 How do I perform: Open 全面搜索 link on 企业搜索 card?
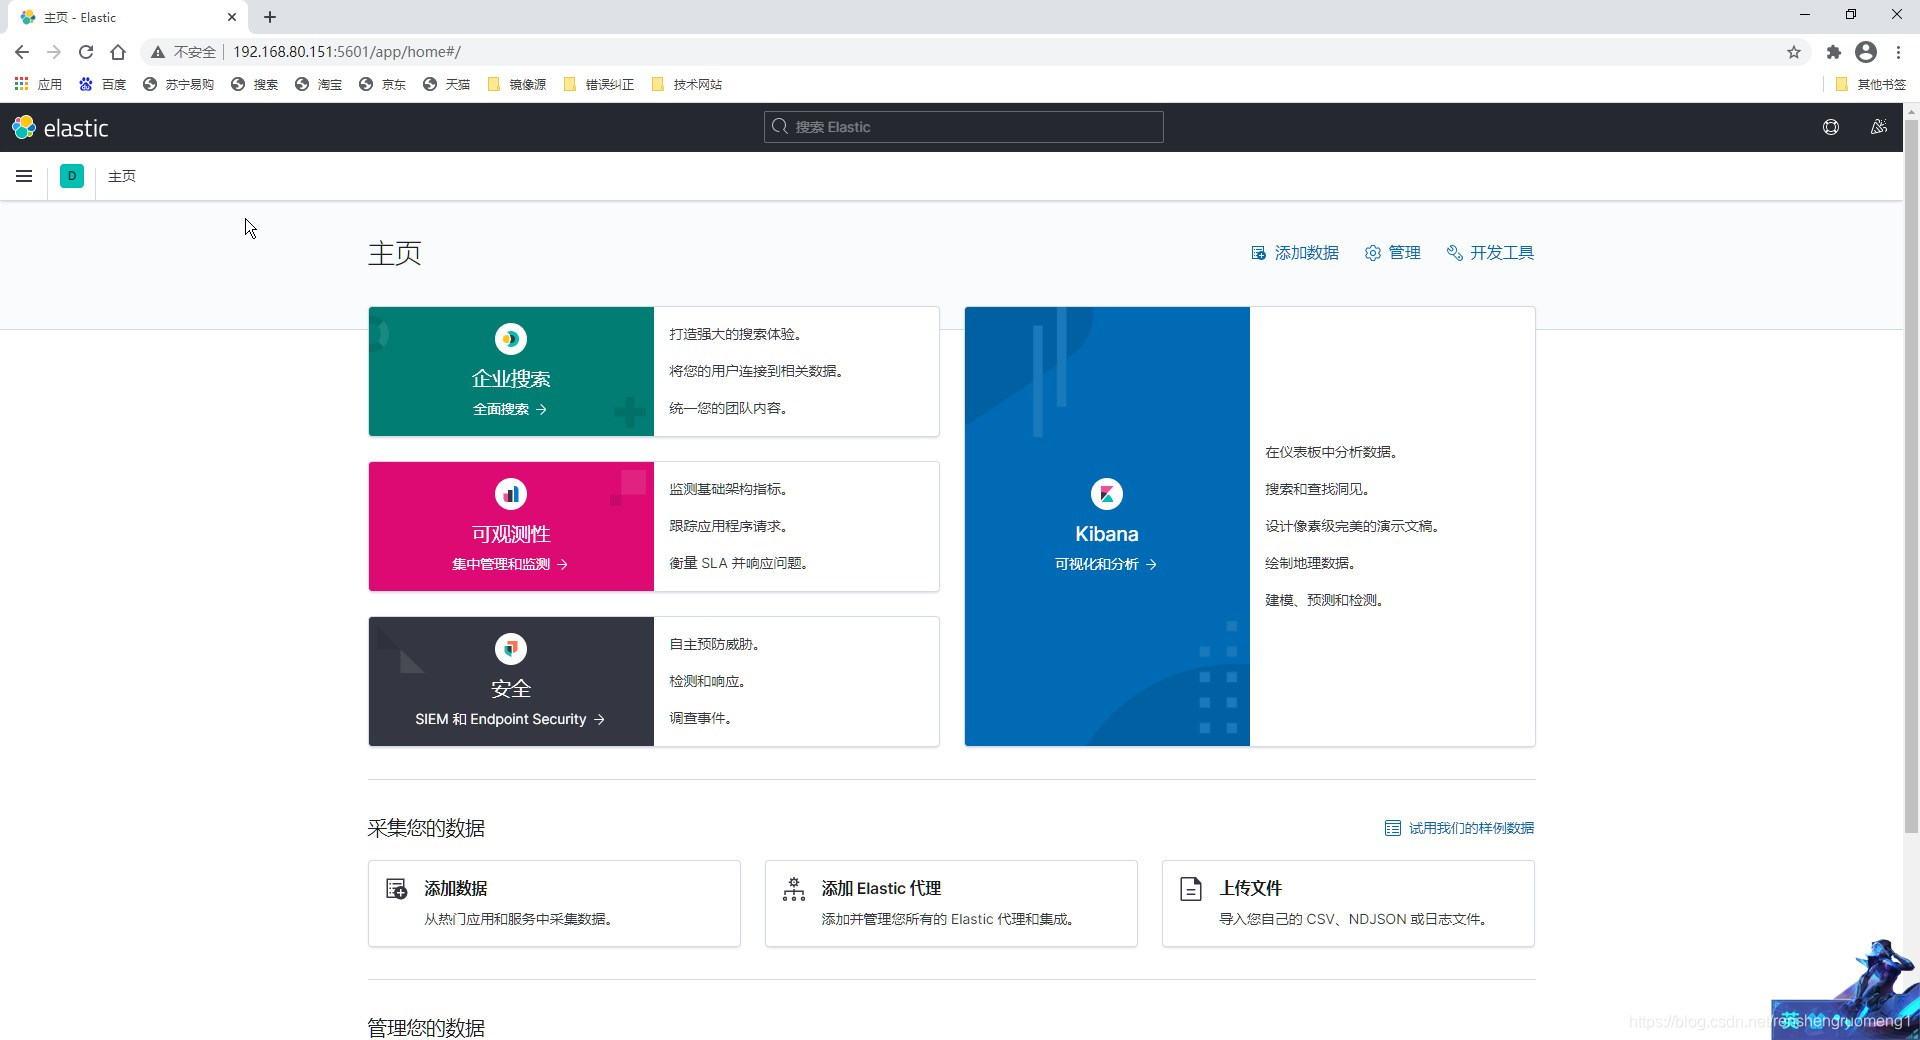tap(510, 409)
